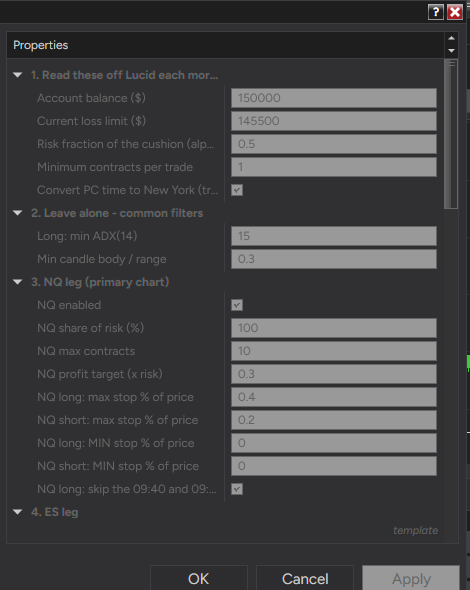Select the 'Long: min ADX(14)' label

click(x=87, y=236)
